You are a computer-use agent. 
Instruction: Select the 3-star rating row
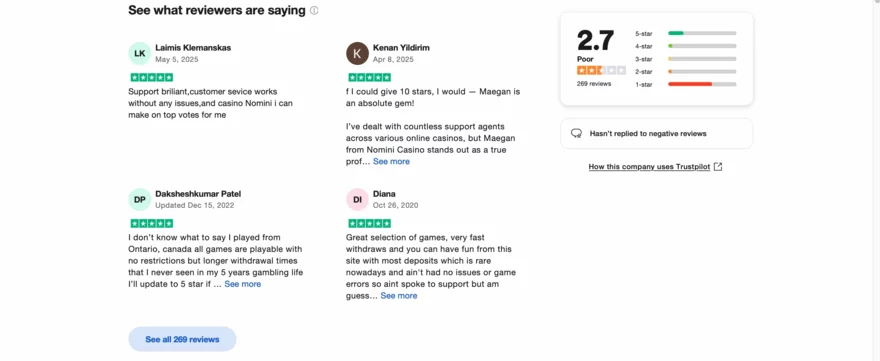pyautogui.click(x=685, y=59)
